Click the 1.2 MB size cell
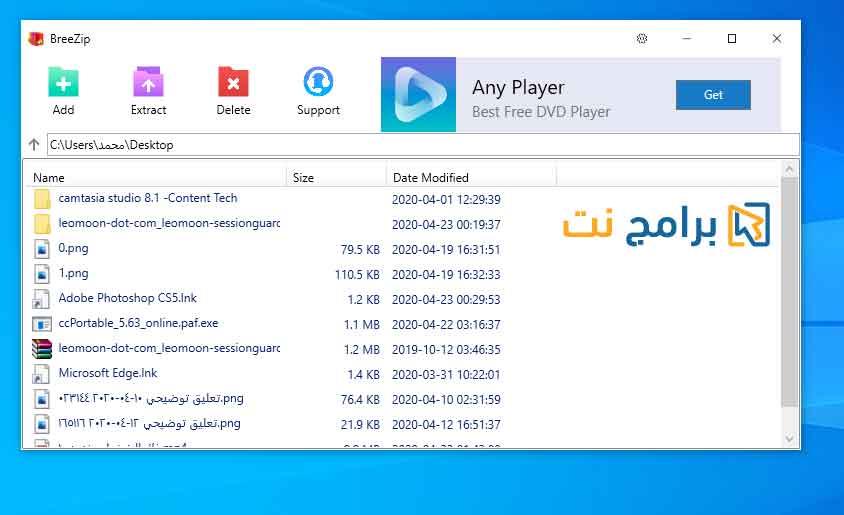The image size is (844, 515). [x=362, y=350]
